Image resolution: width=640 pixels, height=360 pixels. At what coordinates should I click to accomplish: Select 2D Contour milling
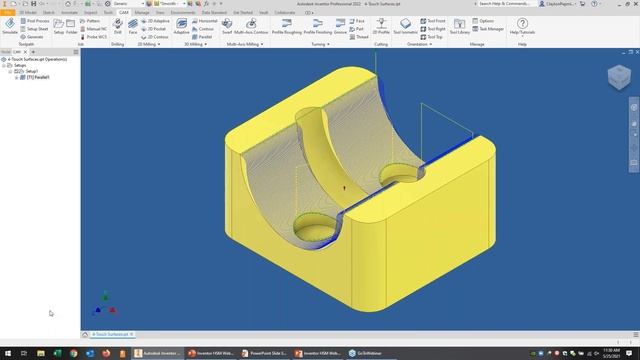point(154,37)
